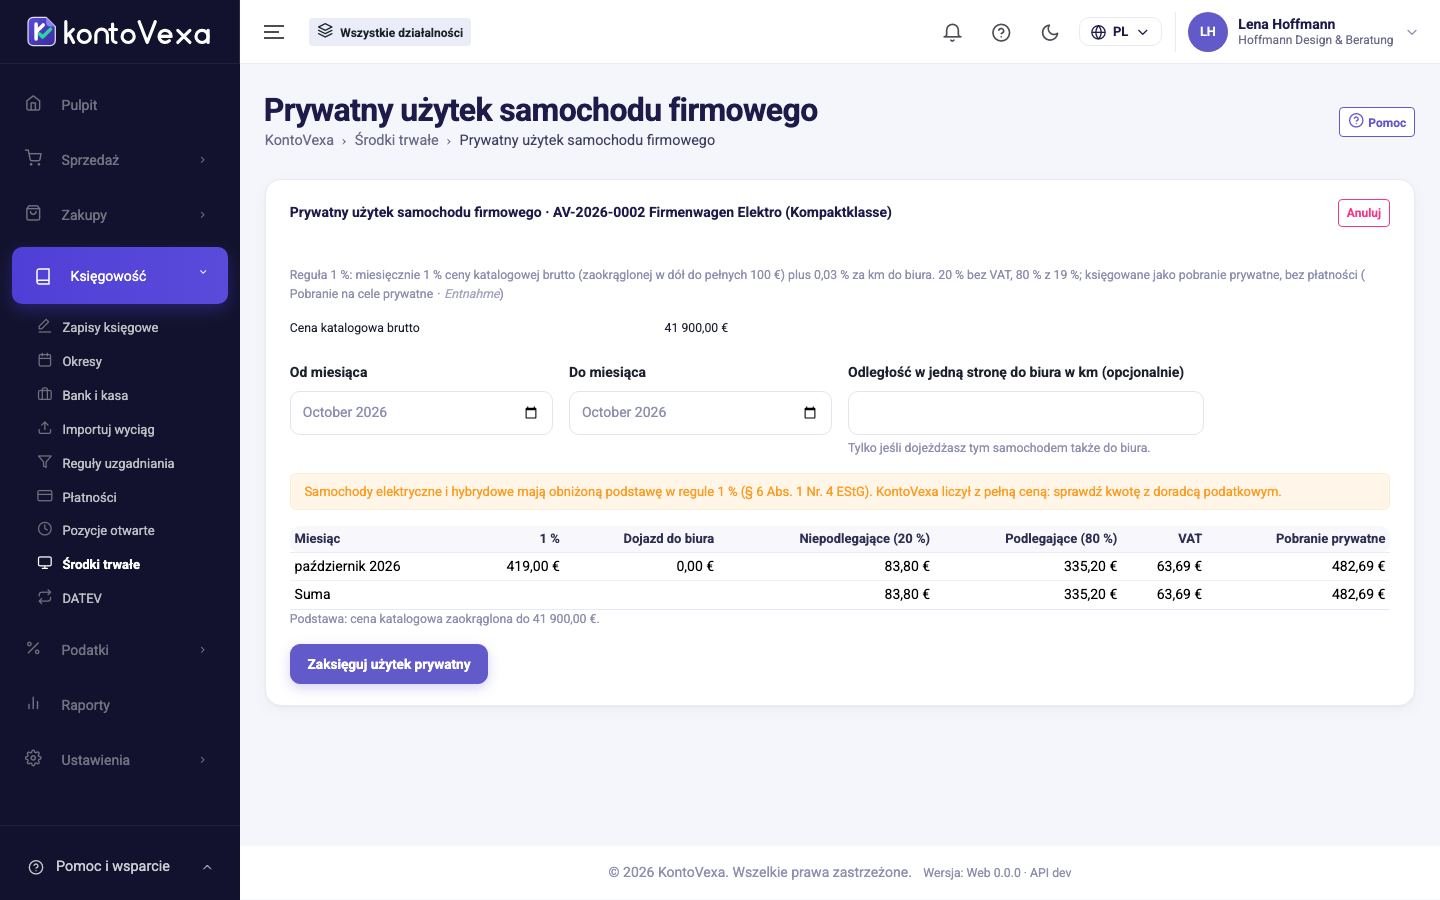1440x900 pixels.
Task: Open Lena Hoffmann account menu
Action: [1303, 32]
